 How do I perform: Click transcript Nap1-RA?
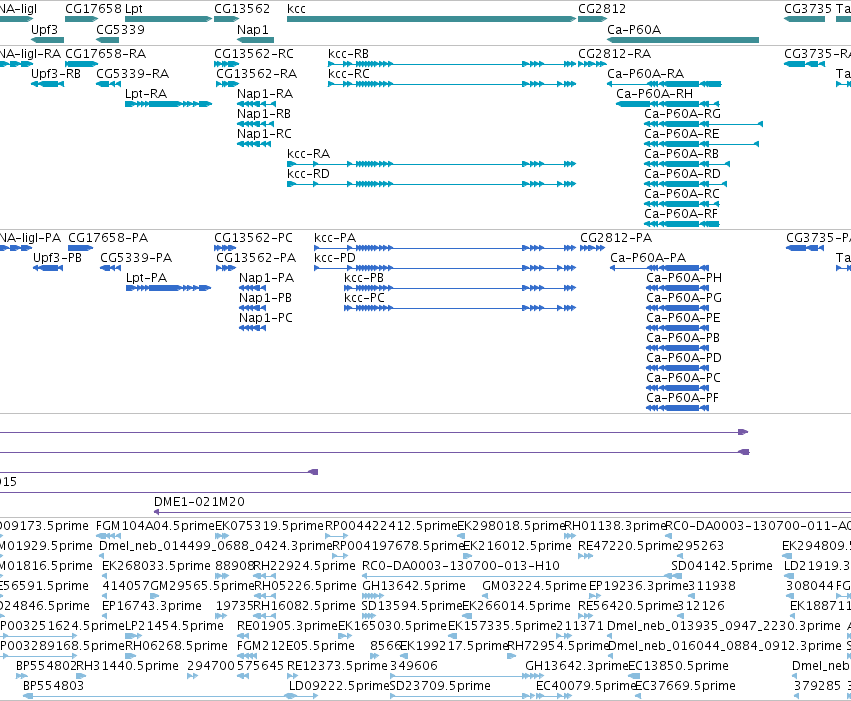[265, 94]
